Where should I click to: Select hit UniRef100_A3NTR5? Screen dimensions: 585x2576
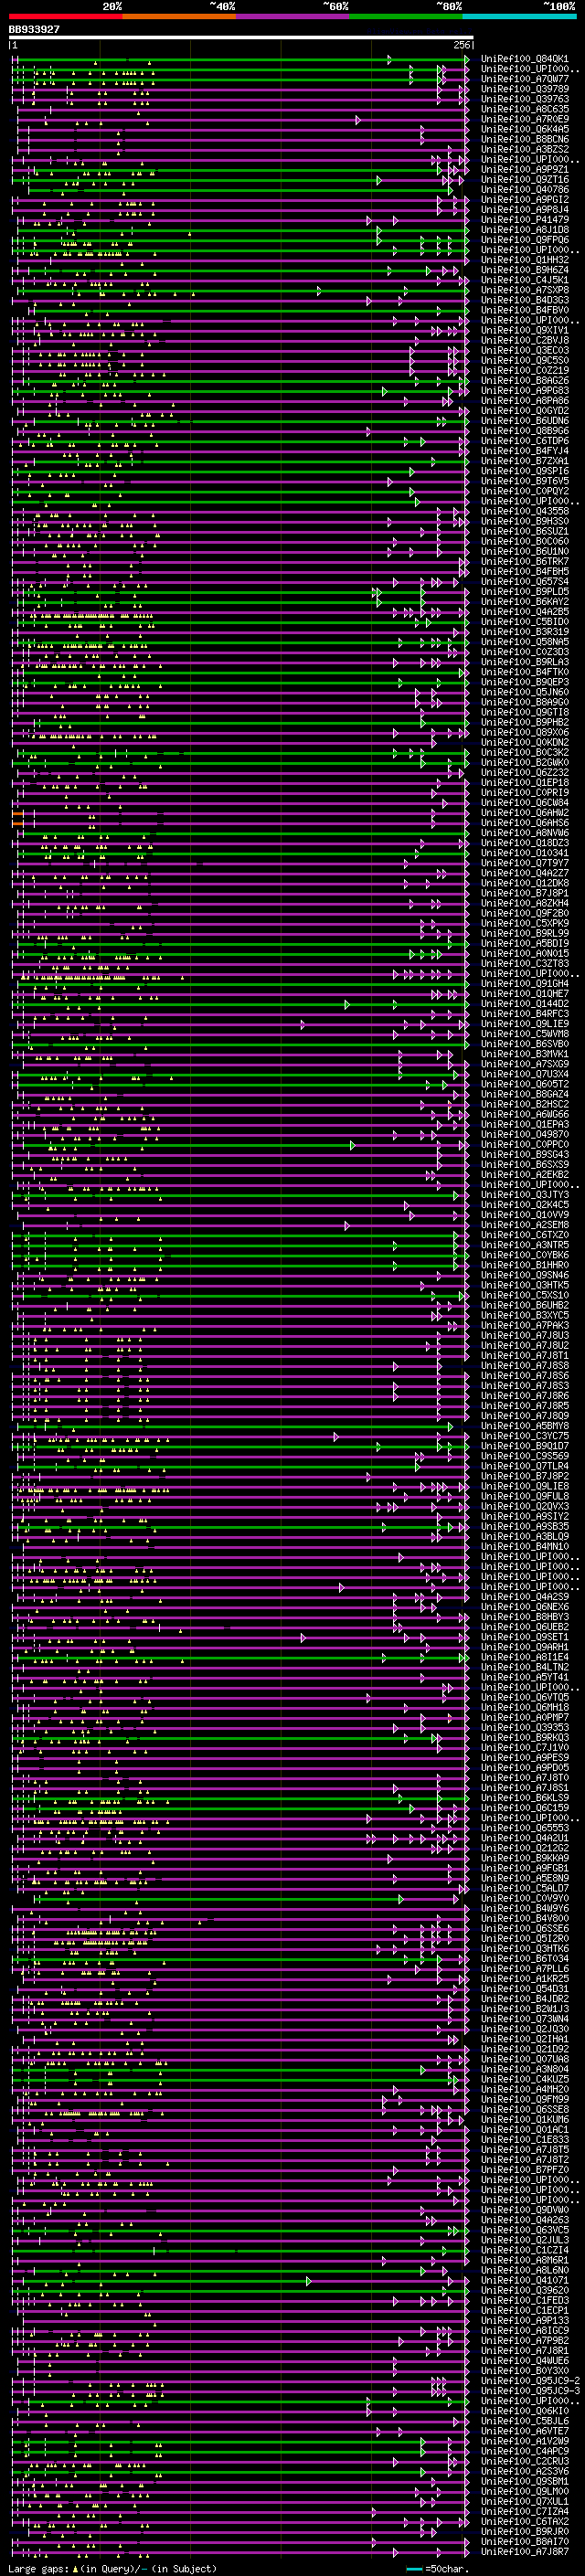click(x=525, y=1245)
